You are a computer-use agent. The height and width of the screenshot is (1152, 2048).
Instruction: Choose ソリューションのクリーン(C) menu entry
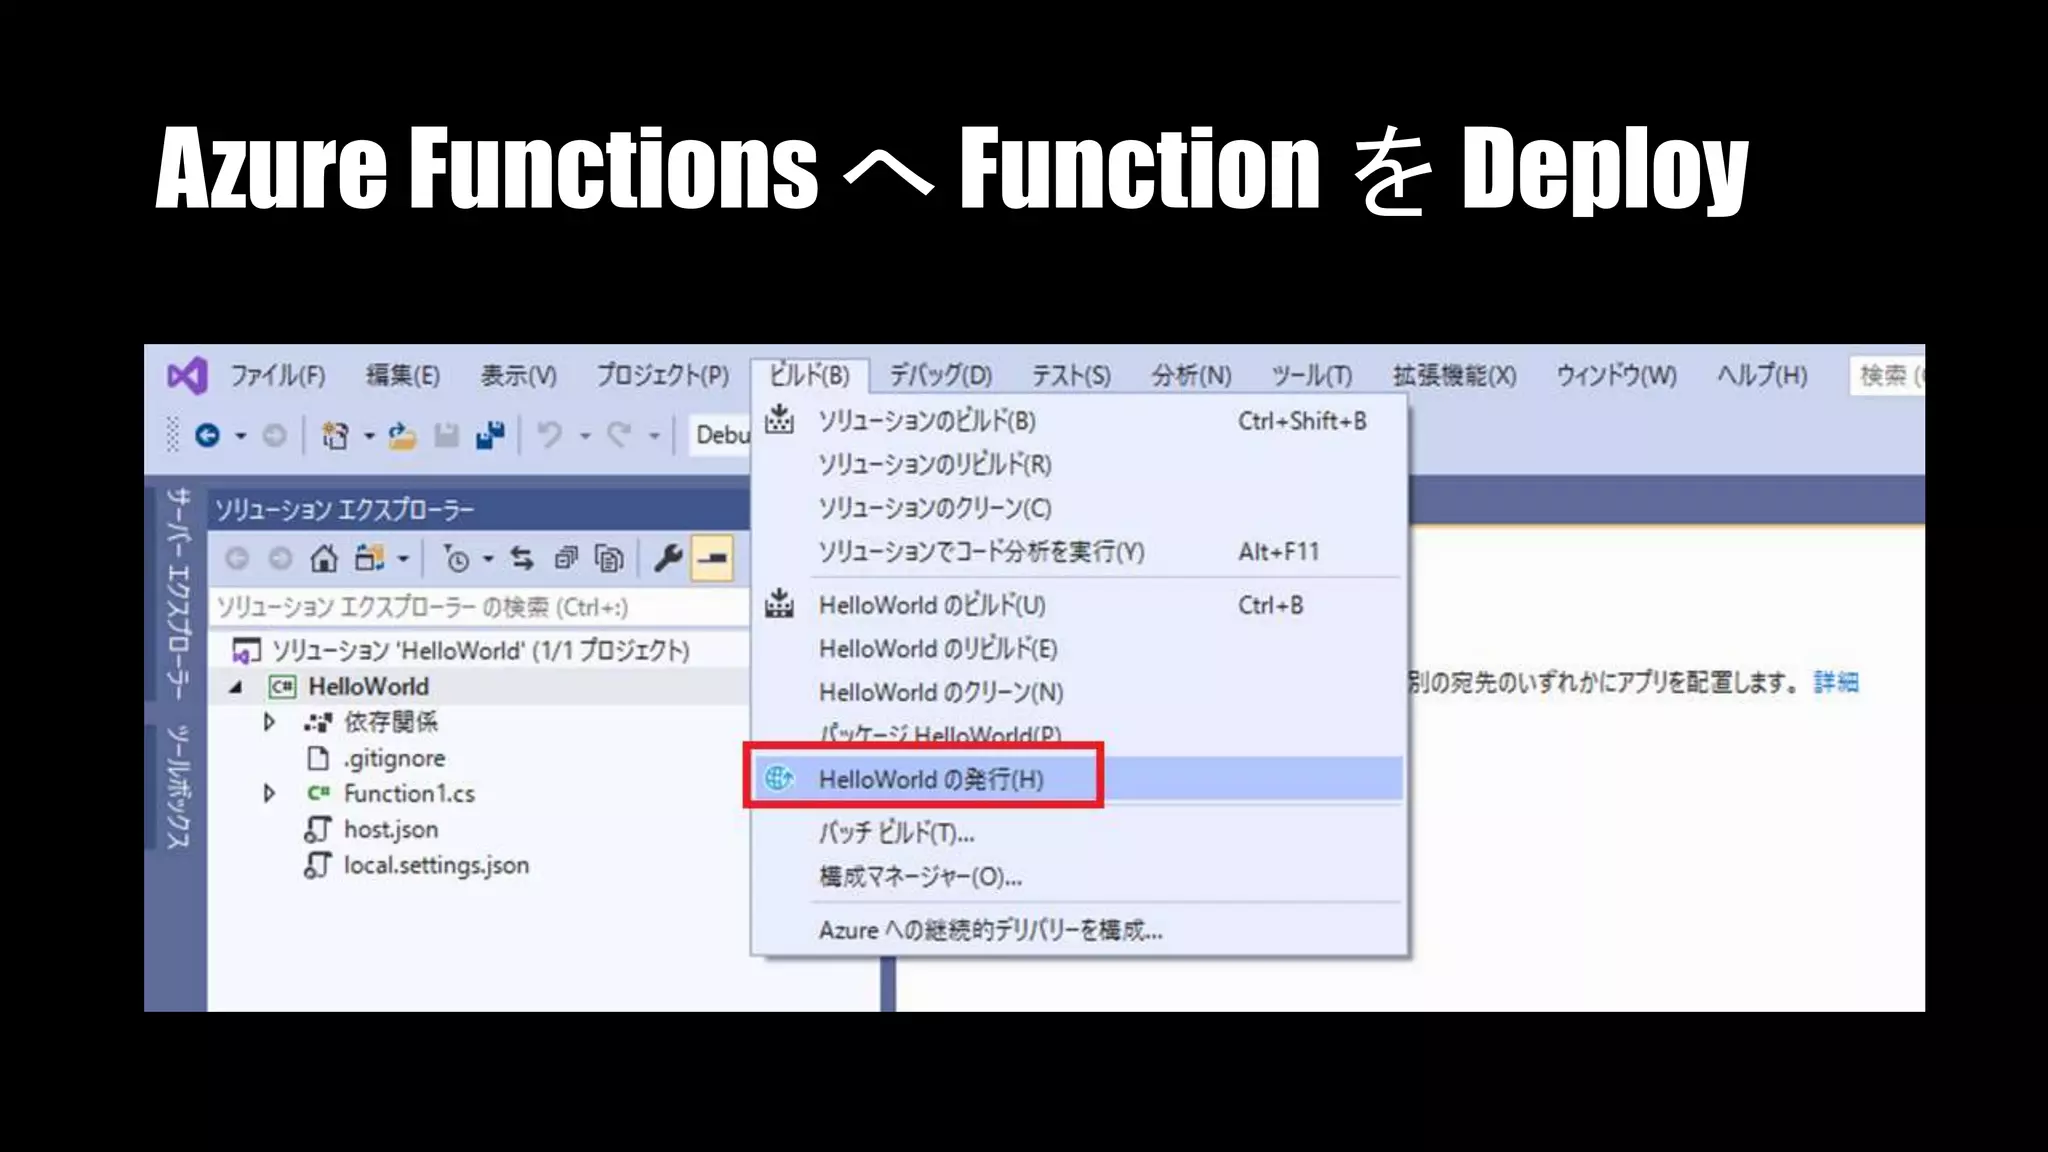tap(1078, 508)
